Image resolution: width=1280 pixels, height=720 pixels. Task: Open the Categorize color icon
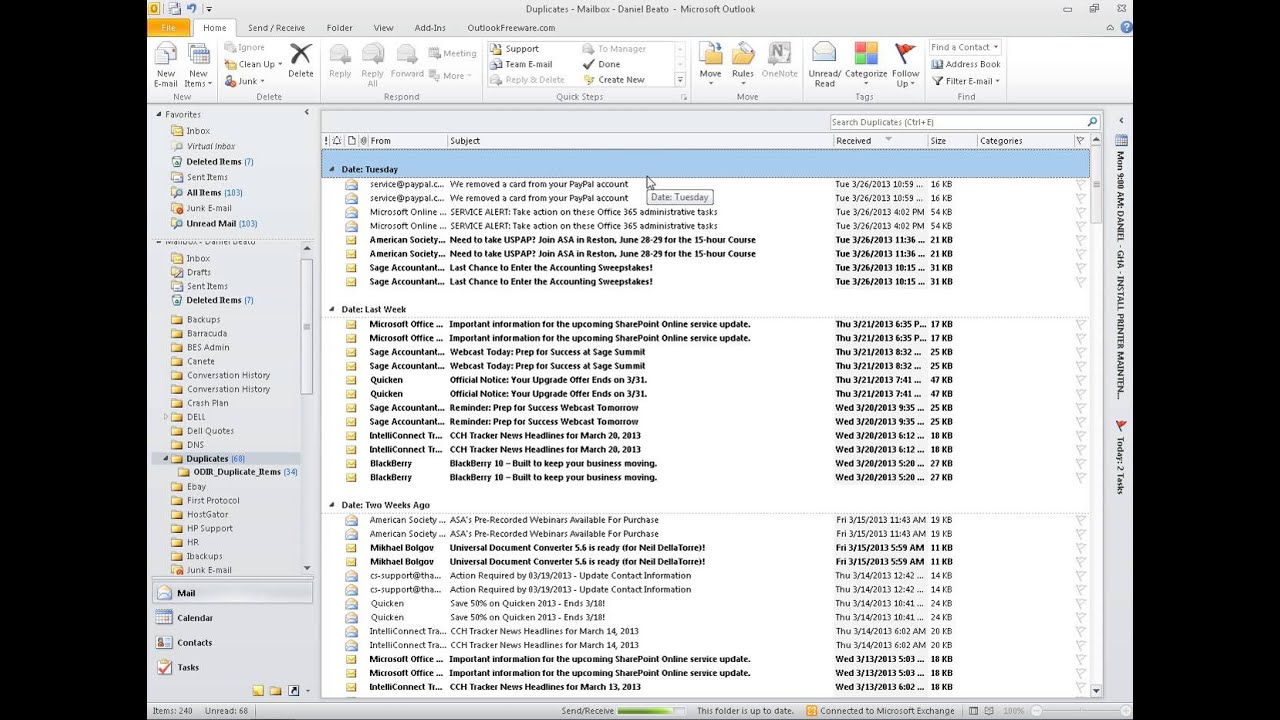[866, 54]
